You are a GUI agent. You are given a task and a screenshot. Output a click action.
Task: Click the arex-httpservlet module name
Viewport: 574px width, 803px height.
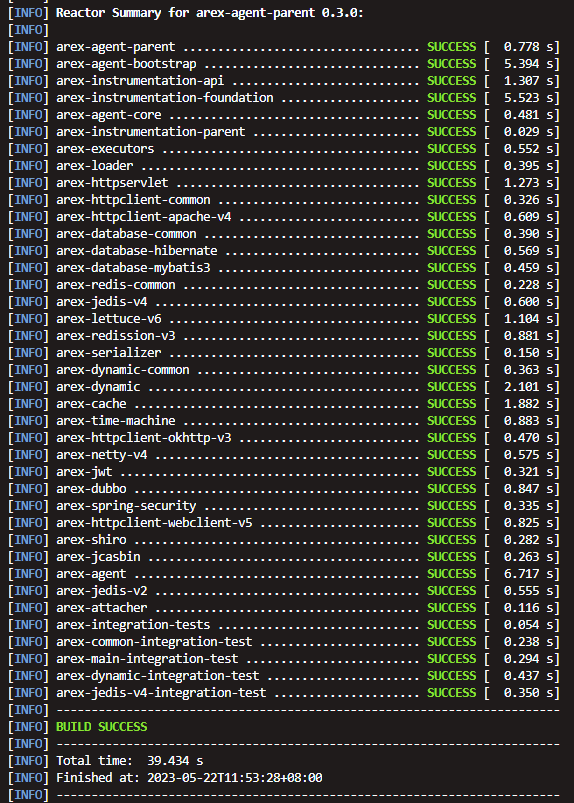(112, 182)
